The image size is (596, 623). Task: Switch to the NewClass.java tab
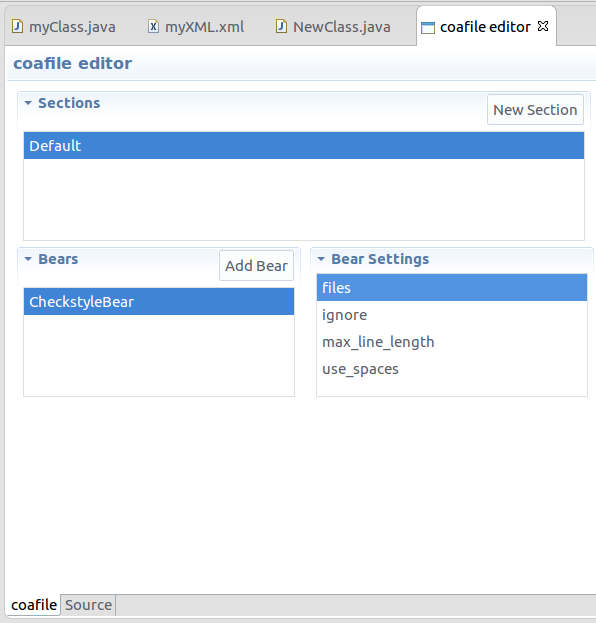333,27
